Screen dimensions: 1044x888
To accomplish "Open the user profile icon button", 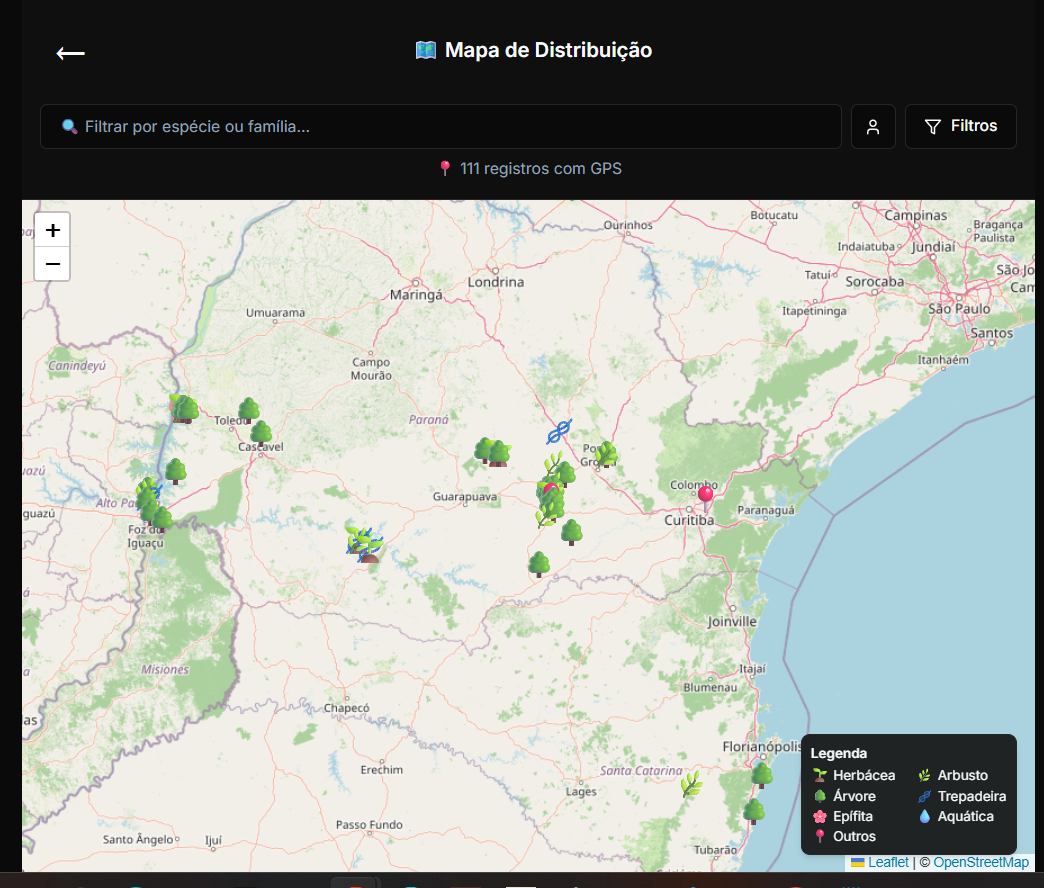I will point(873,126).
